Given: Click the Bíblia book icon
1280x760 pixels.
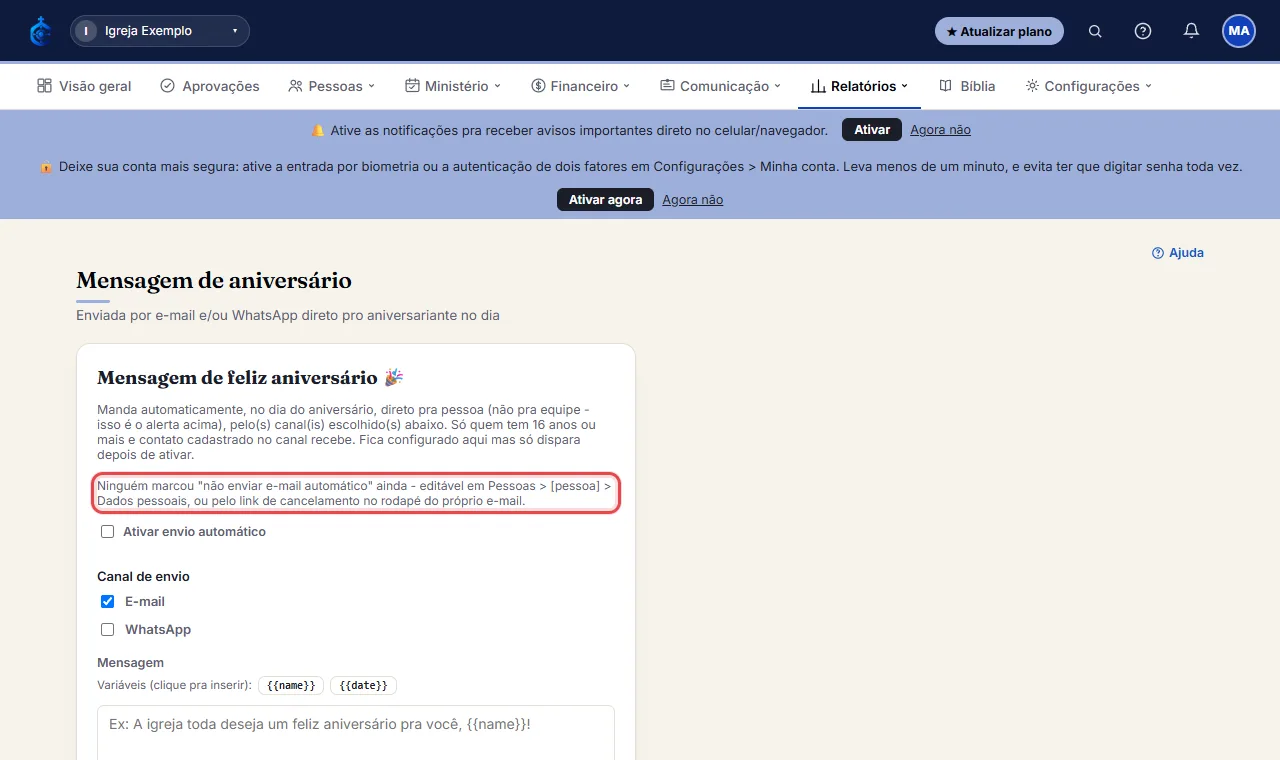Looking at the screenshot, I should click(x=946, y=86).
